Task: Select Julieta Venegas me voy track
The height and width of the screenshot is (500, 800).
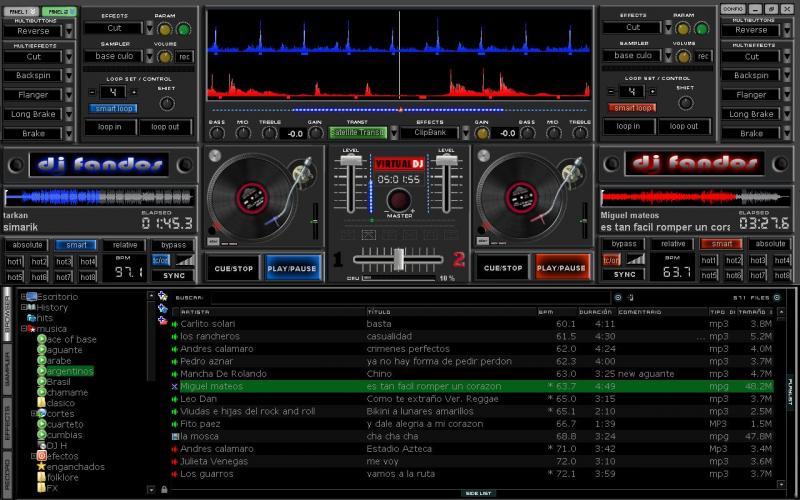Action: 473,461
